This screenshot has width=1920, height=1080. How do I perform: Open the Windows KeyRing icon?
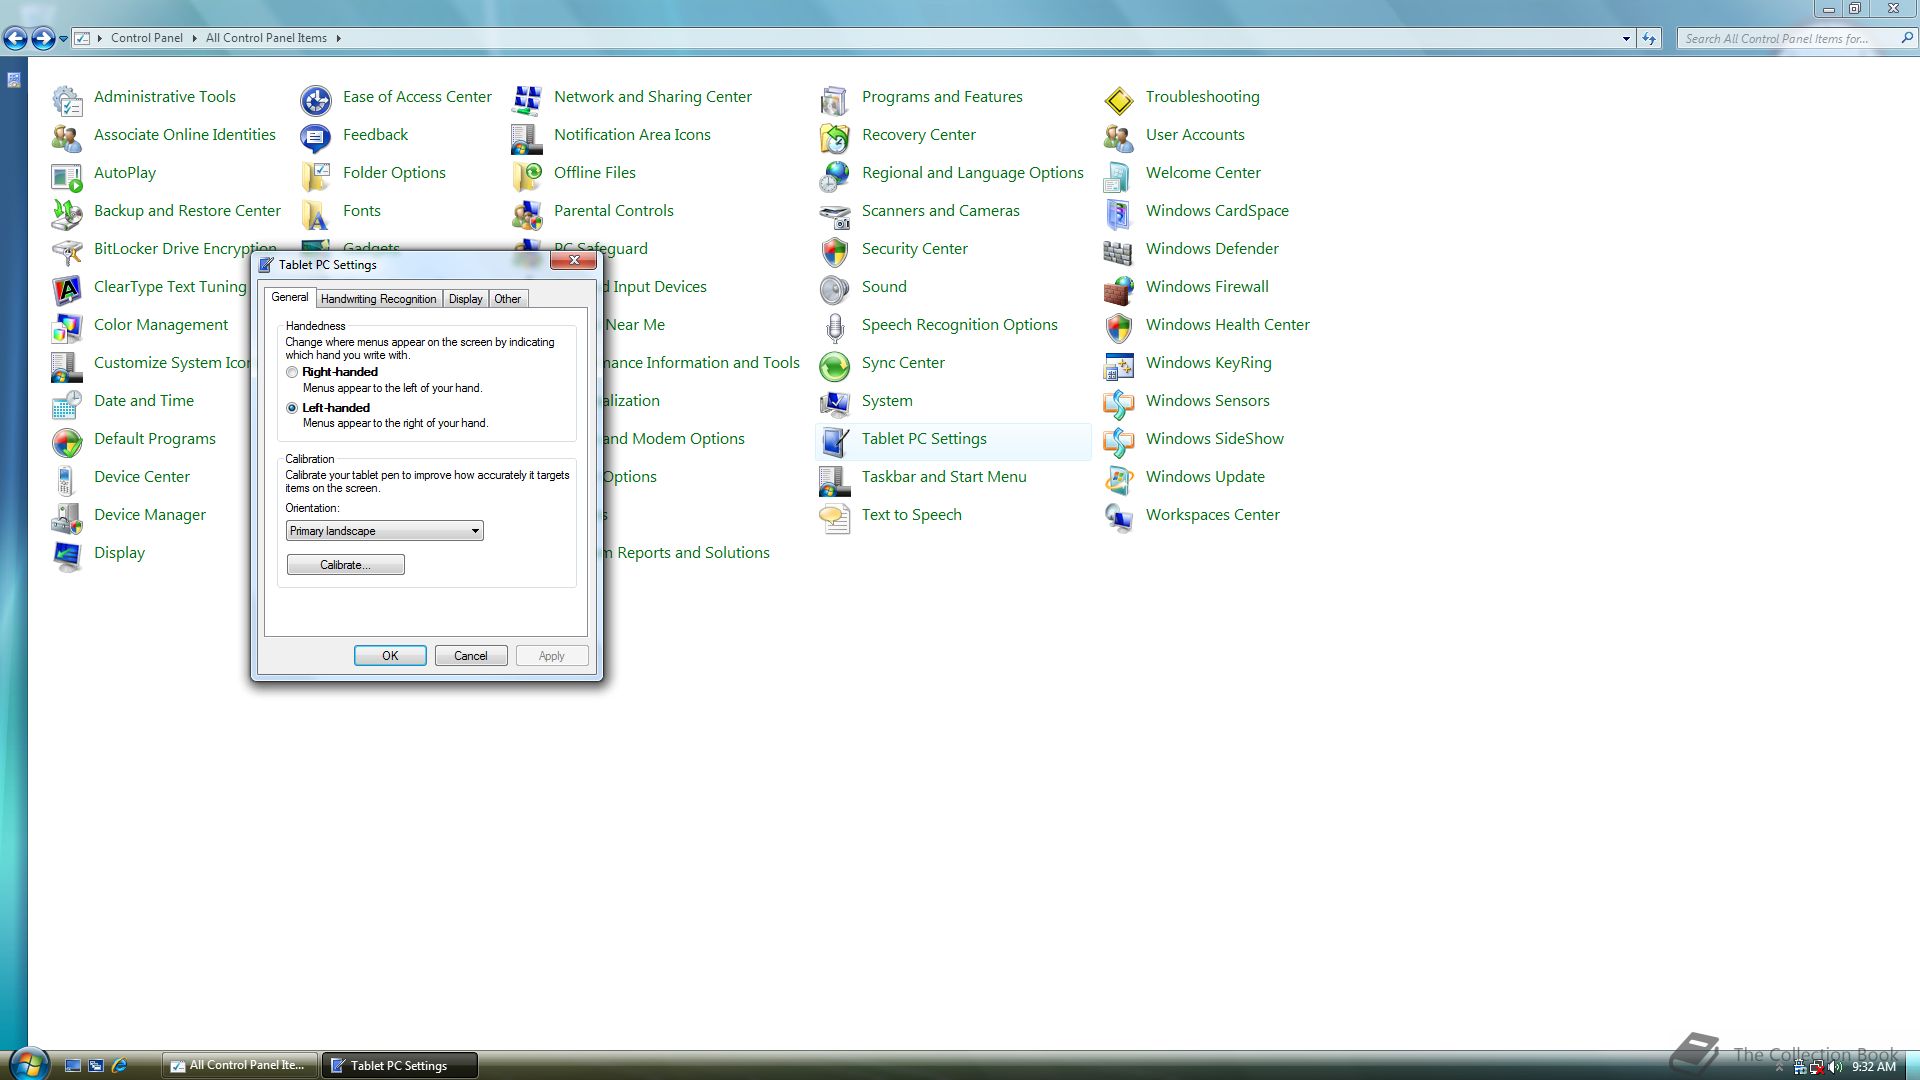(x=1119, y=365)
